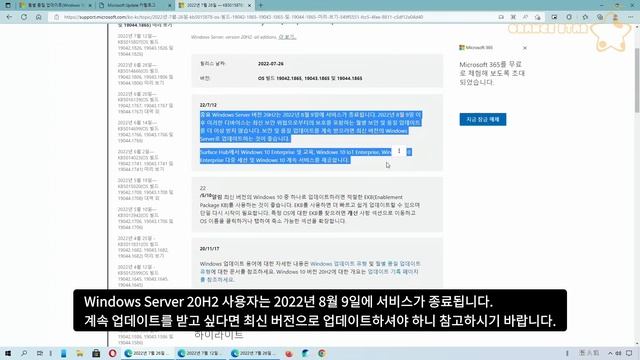Click the page vertical scrollbar thumb

(637, 80)
